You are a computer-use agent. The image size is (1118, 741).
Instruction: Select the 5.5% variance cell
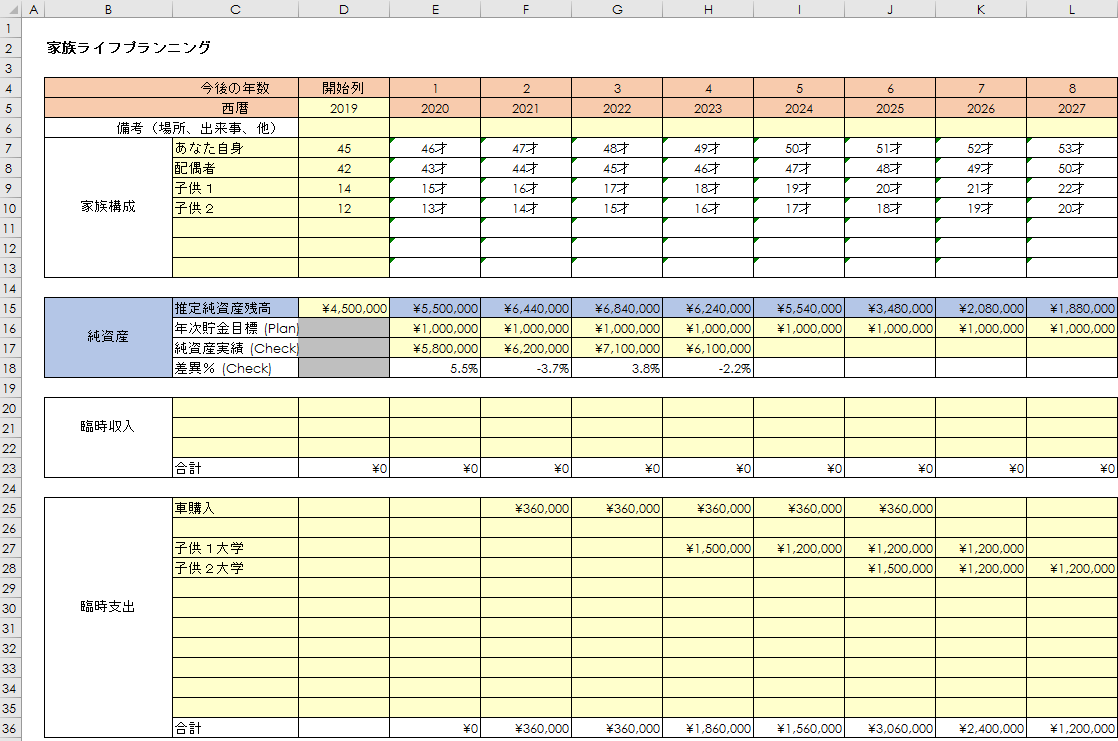click(x=435, y=368)
